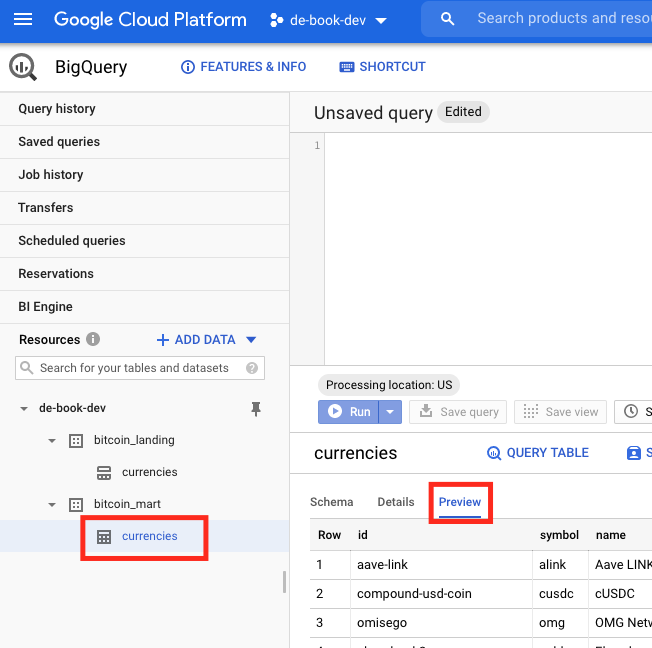Viewport: 652px width, 648px height.
Task: Open the de-book-dev project selector dropdown
Action: (328, 20)
